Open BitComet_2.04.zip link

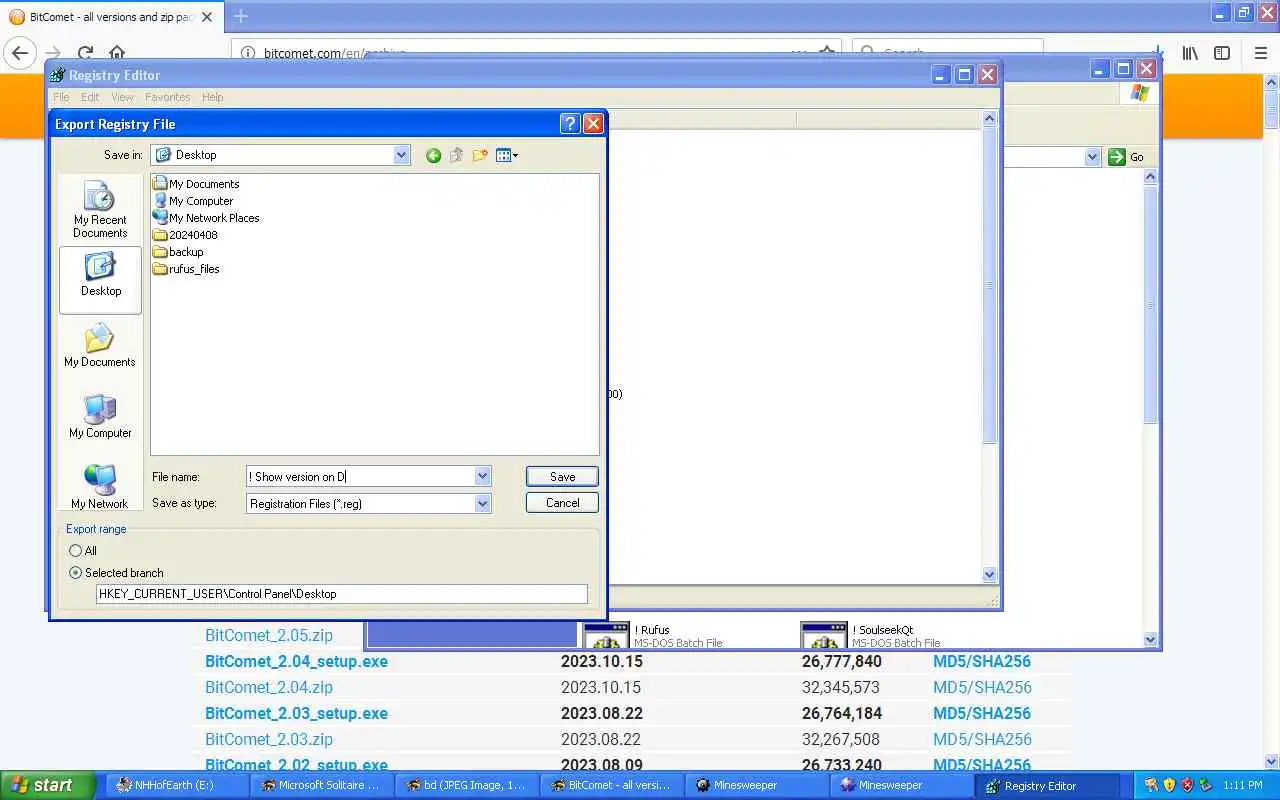269,687
